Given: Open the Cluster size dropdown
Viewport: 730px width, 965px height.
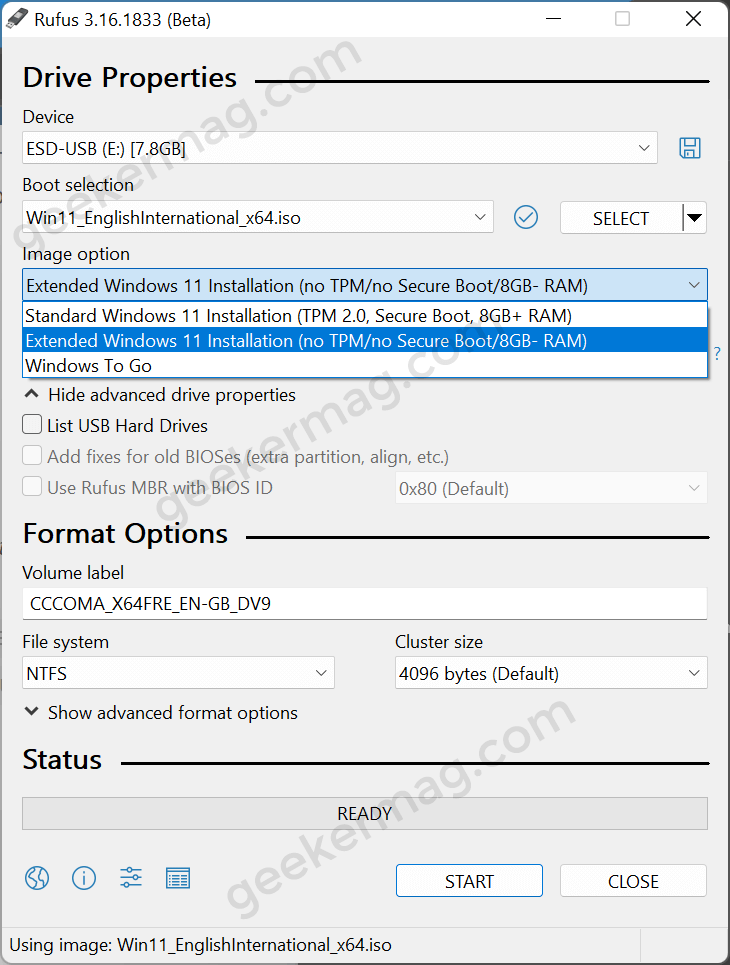Looking at the screenshot, I should tap(552, 673).
